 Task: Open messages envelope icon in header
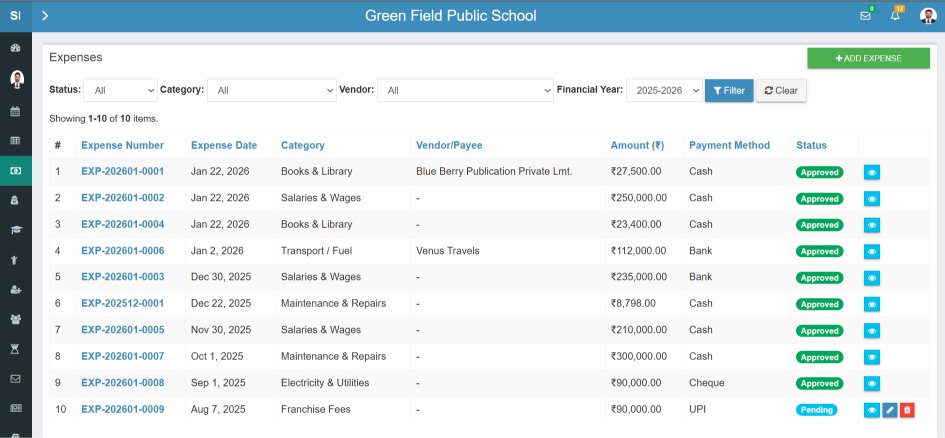(865, 16)
